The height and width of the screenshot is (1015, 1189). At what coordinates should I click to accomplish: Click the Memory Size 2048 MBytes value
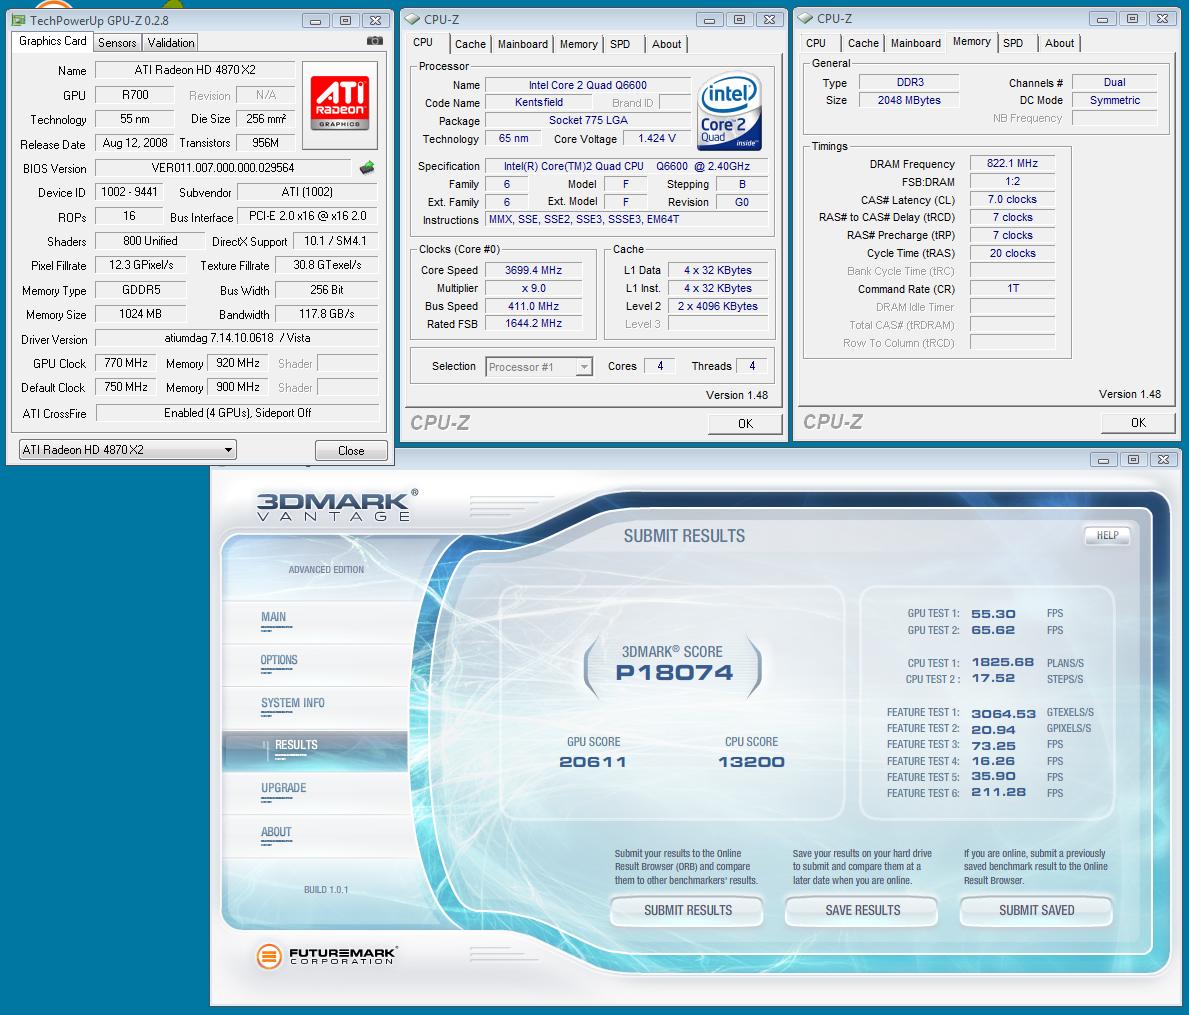pos(910,100)
